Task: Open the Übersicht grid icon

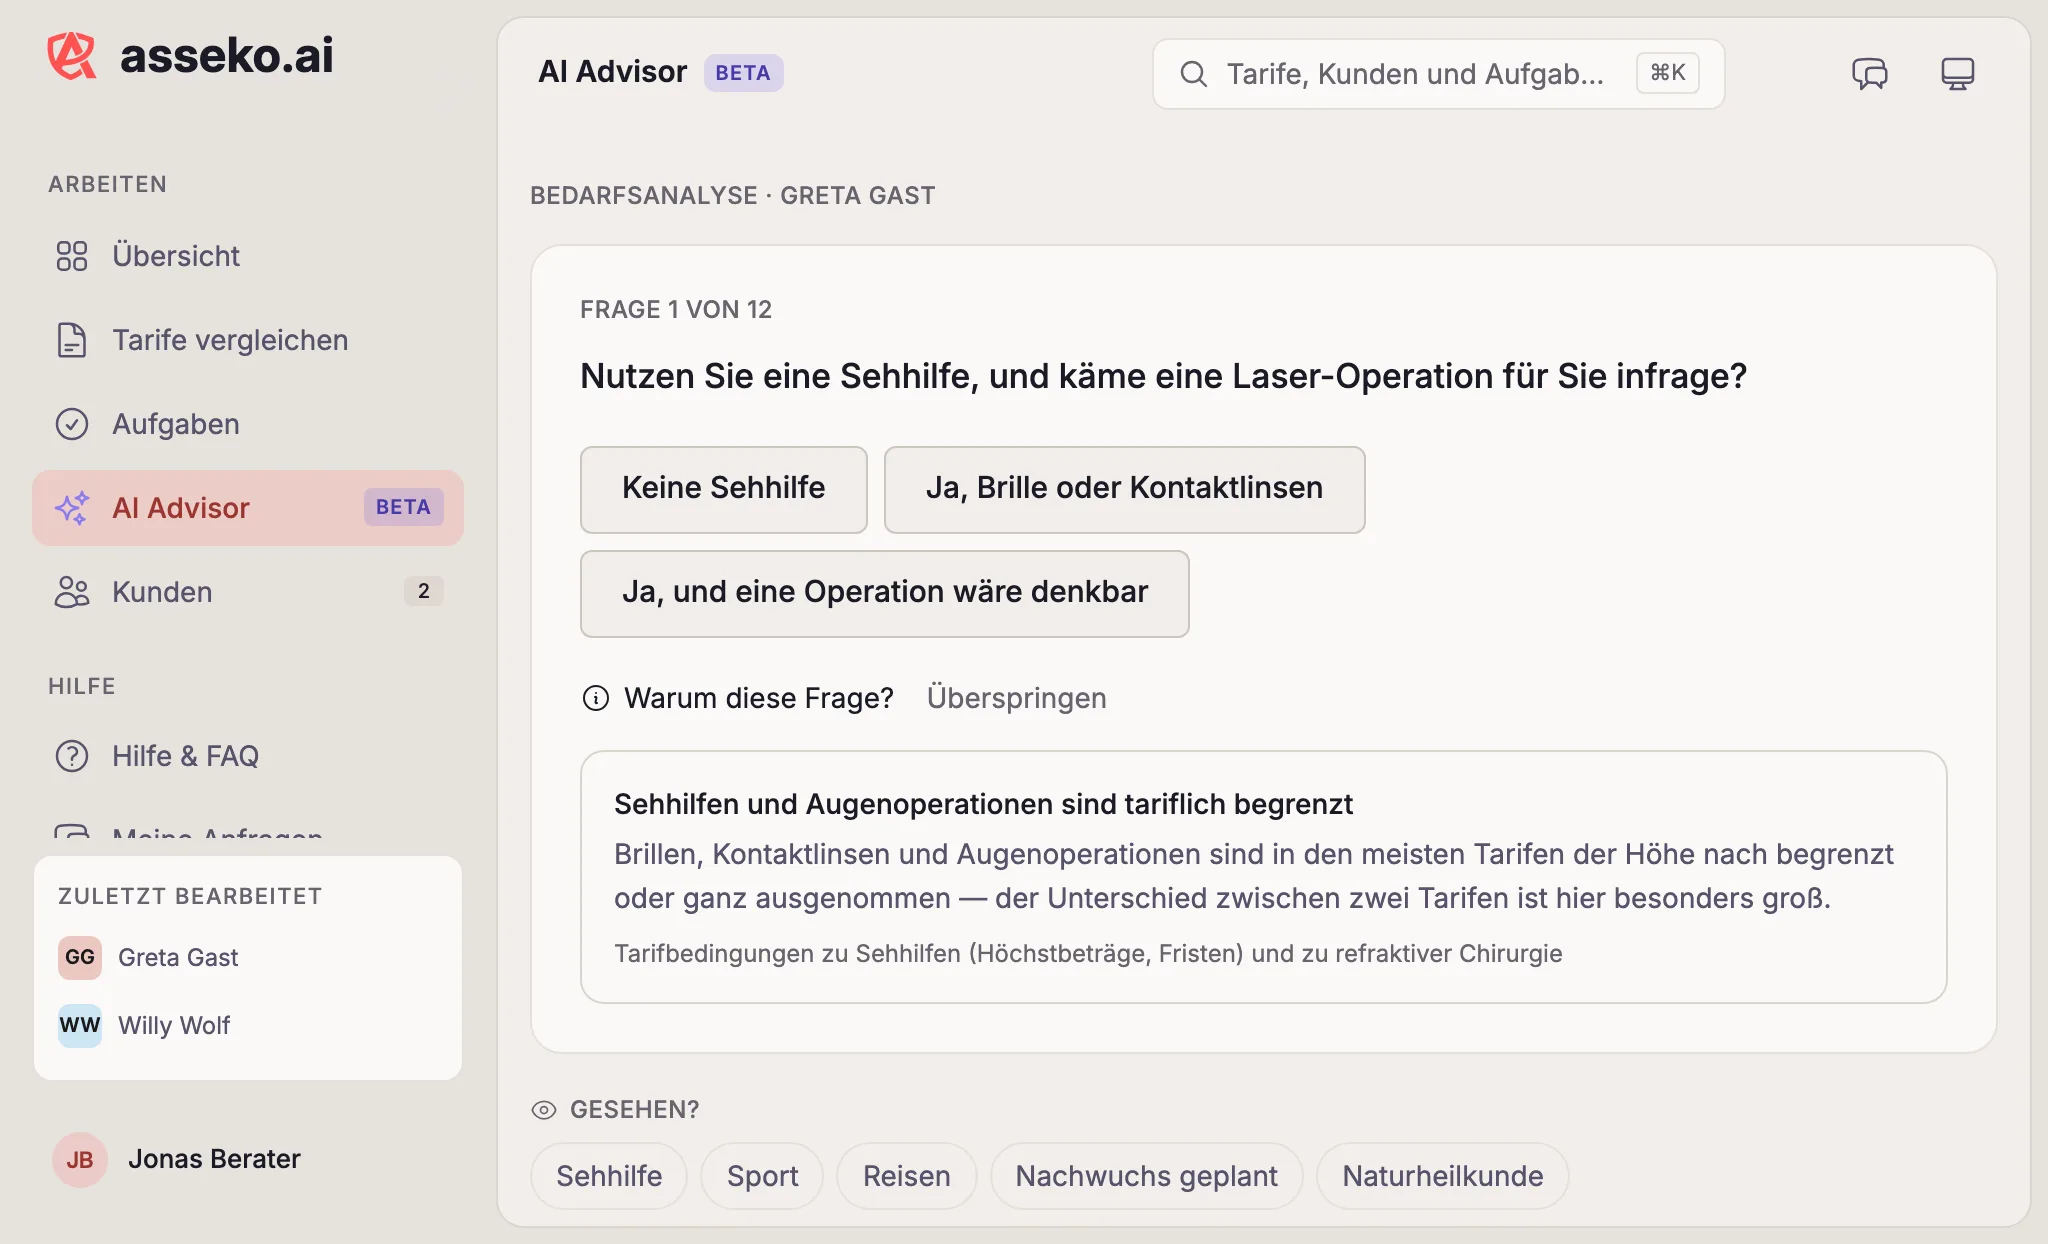Action: coord(72,256)
